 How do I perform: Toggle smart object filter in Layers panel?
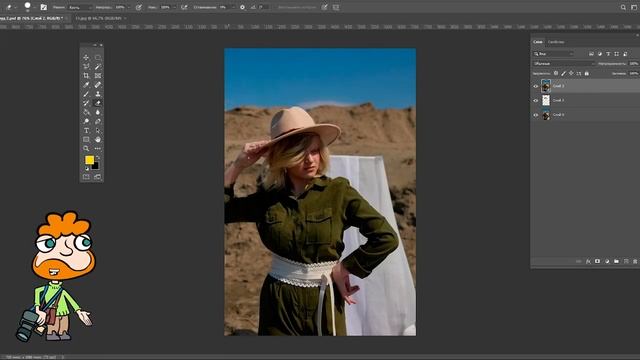coord(625,54)
